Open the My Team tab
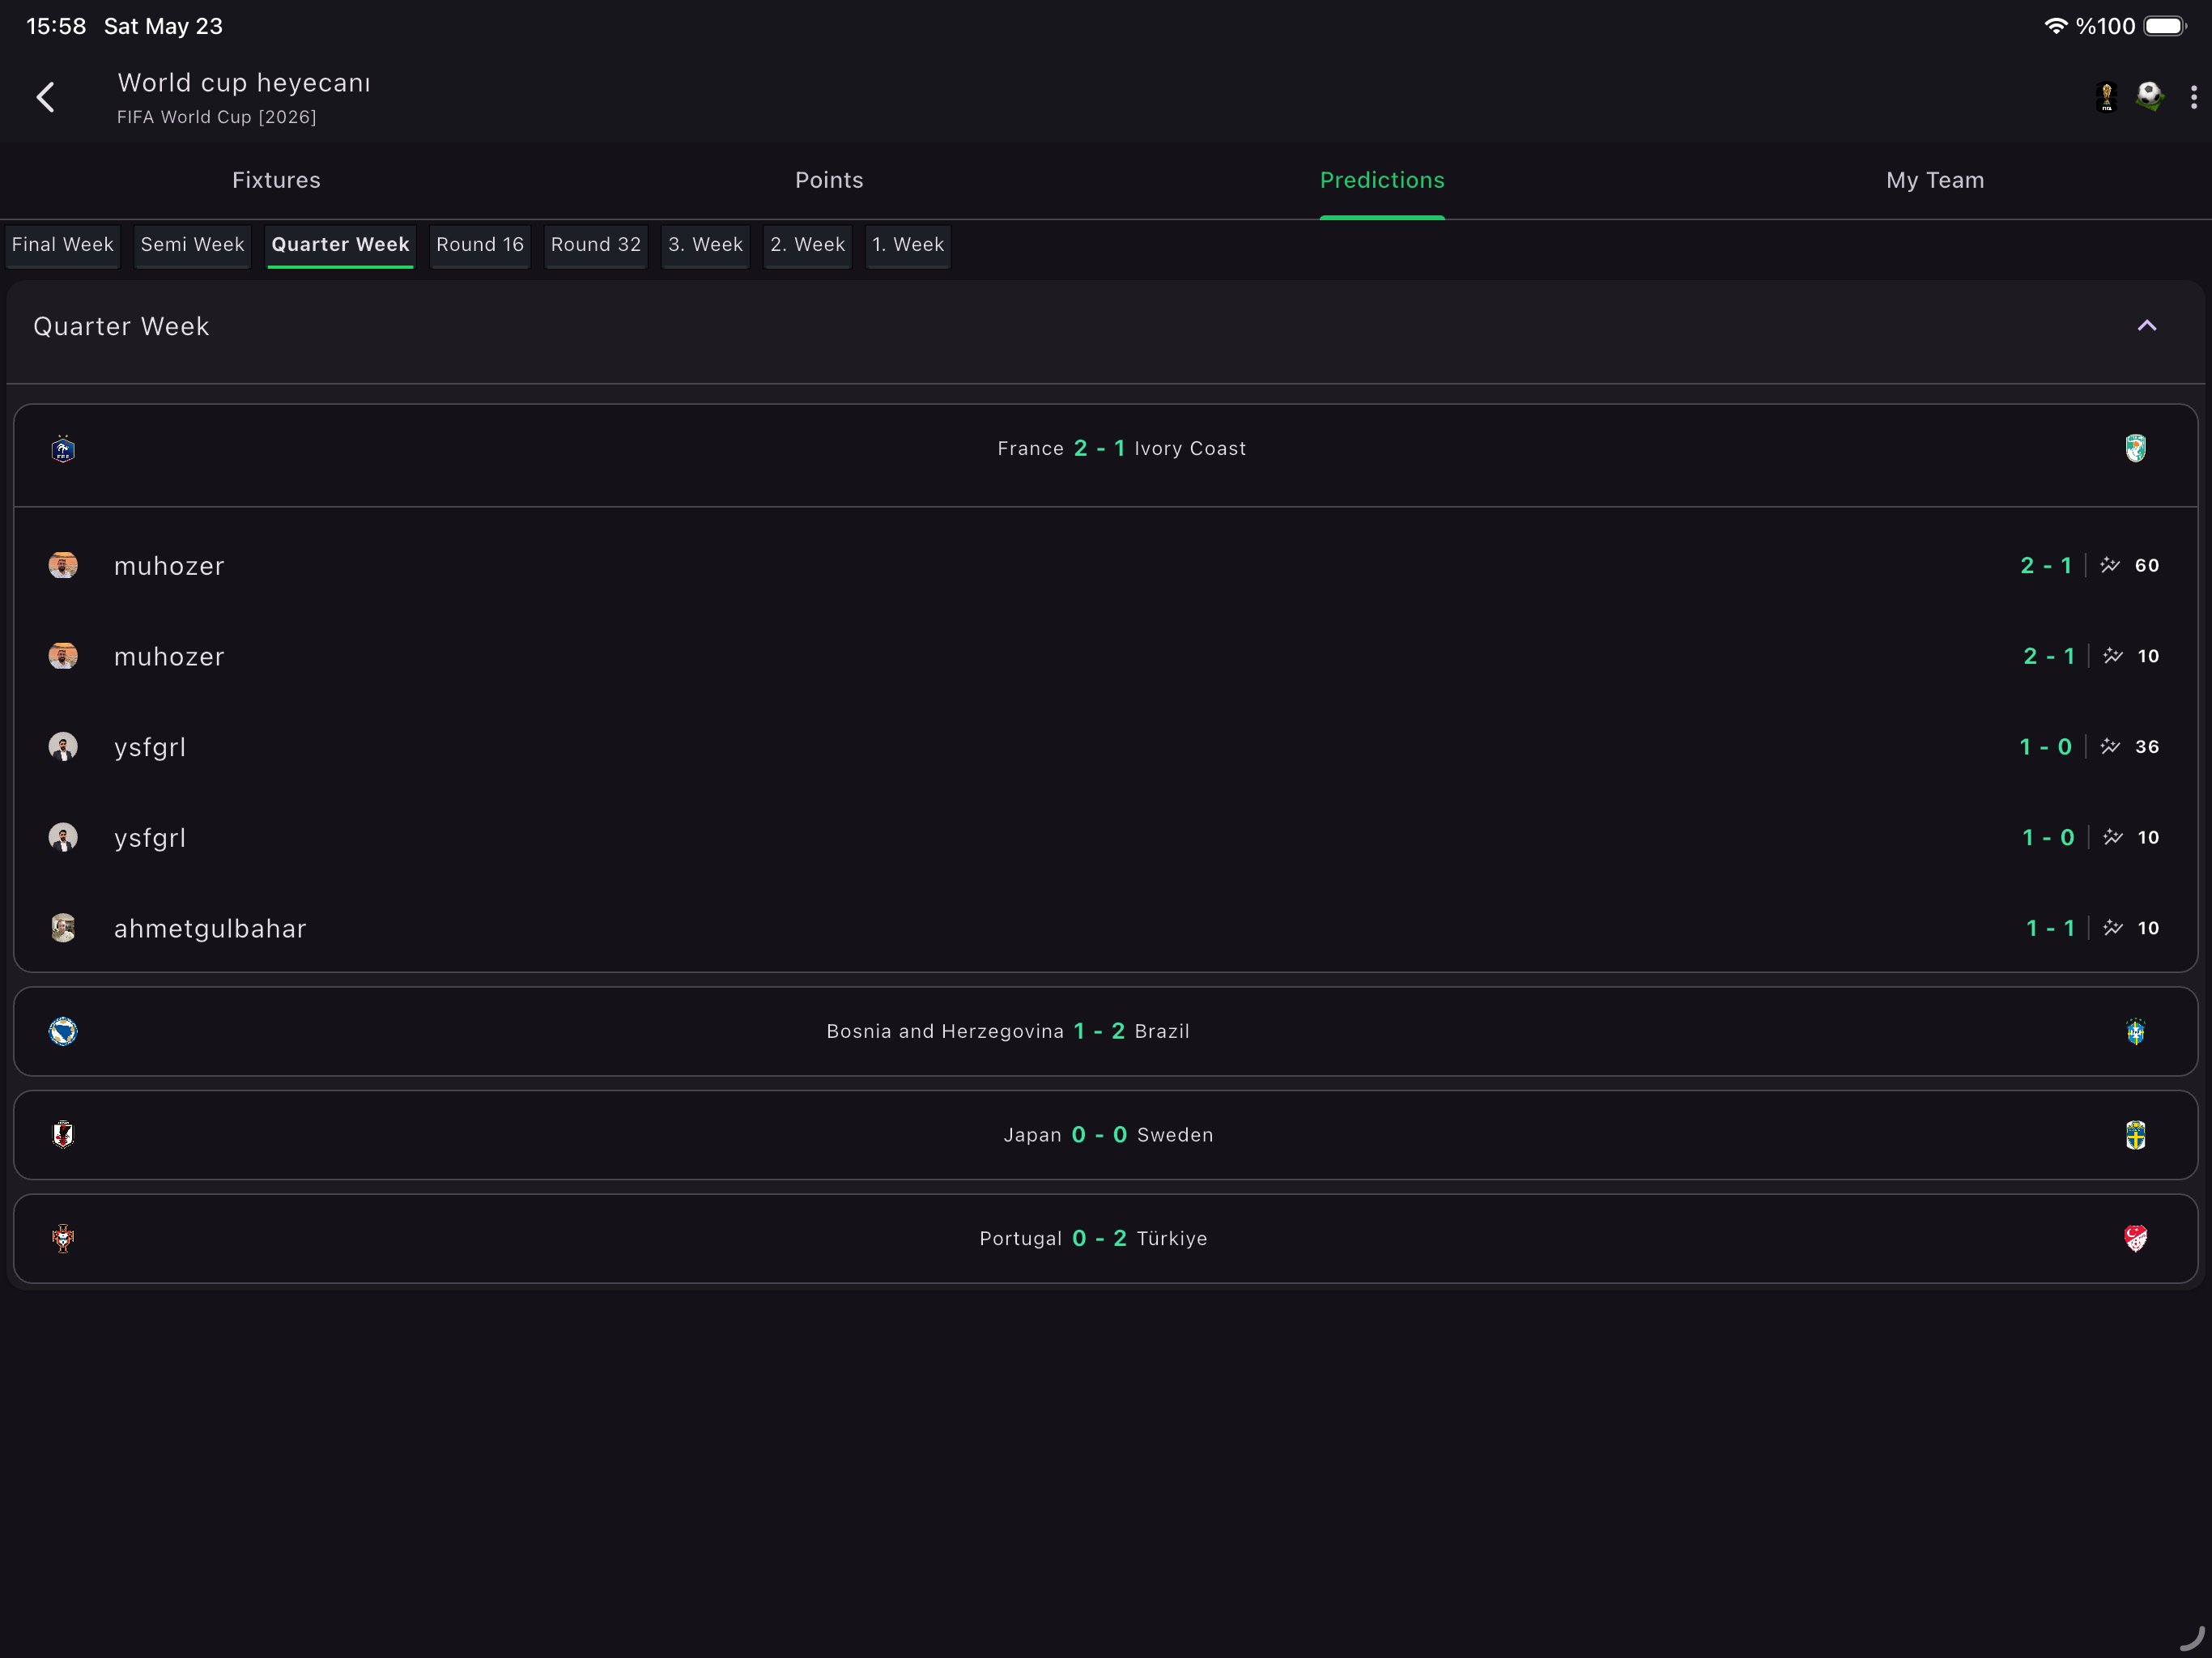Image resolution: width=2212 pixels, height=1658 pixels. (1935, 180)
